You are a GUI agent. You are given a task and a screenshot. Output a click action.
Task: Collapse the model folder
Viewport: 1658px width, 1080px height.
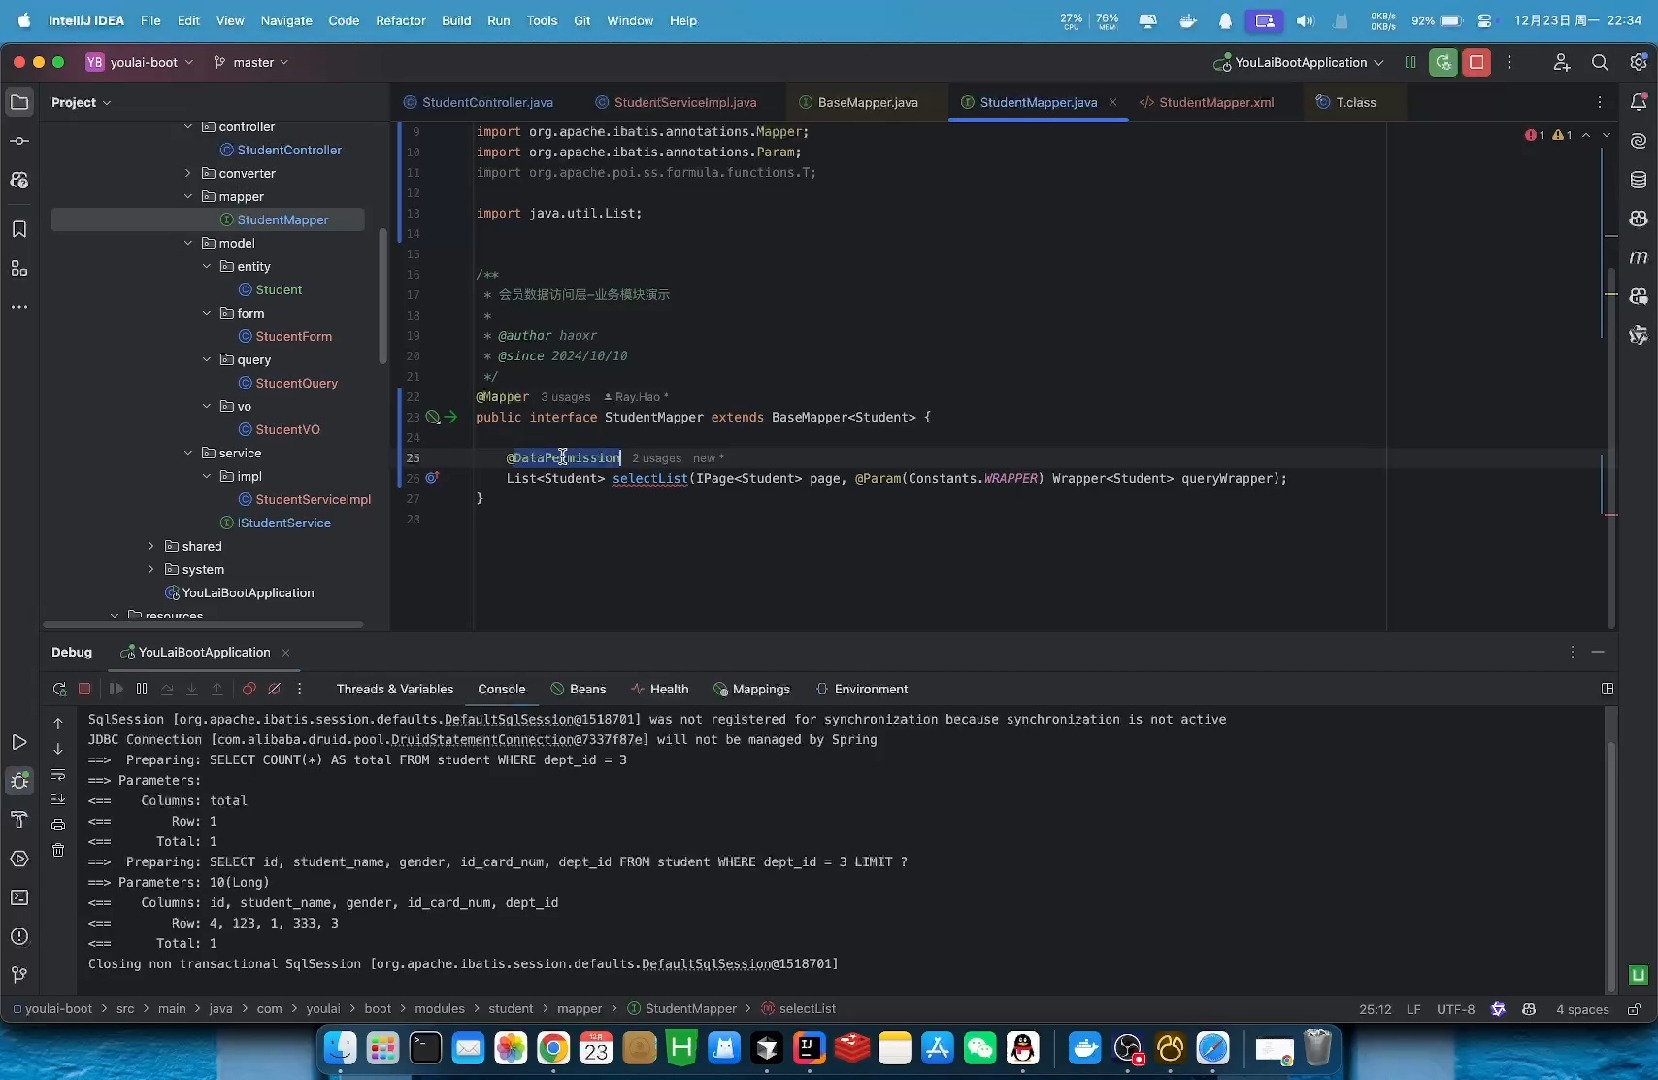[x=187, y=243]
